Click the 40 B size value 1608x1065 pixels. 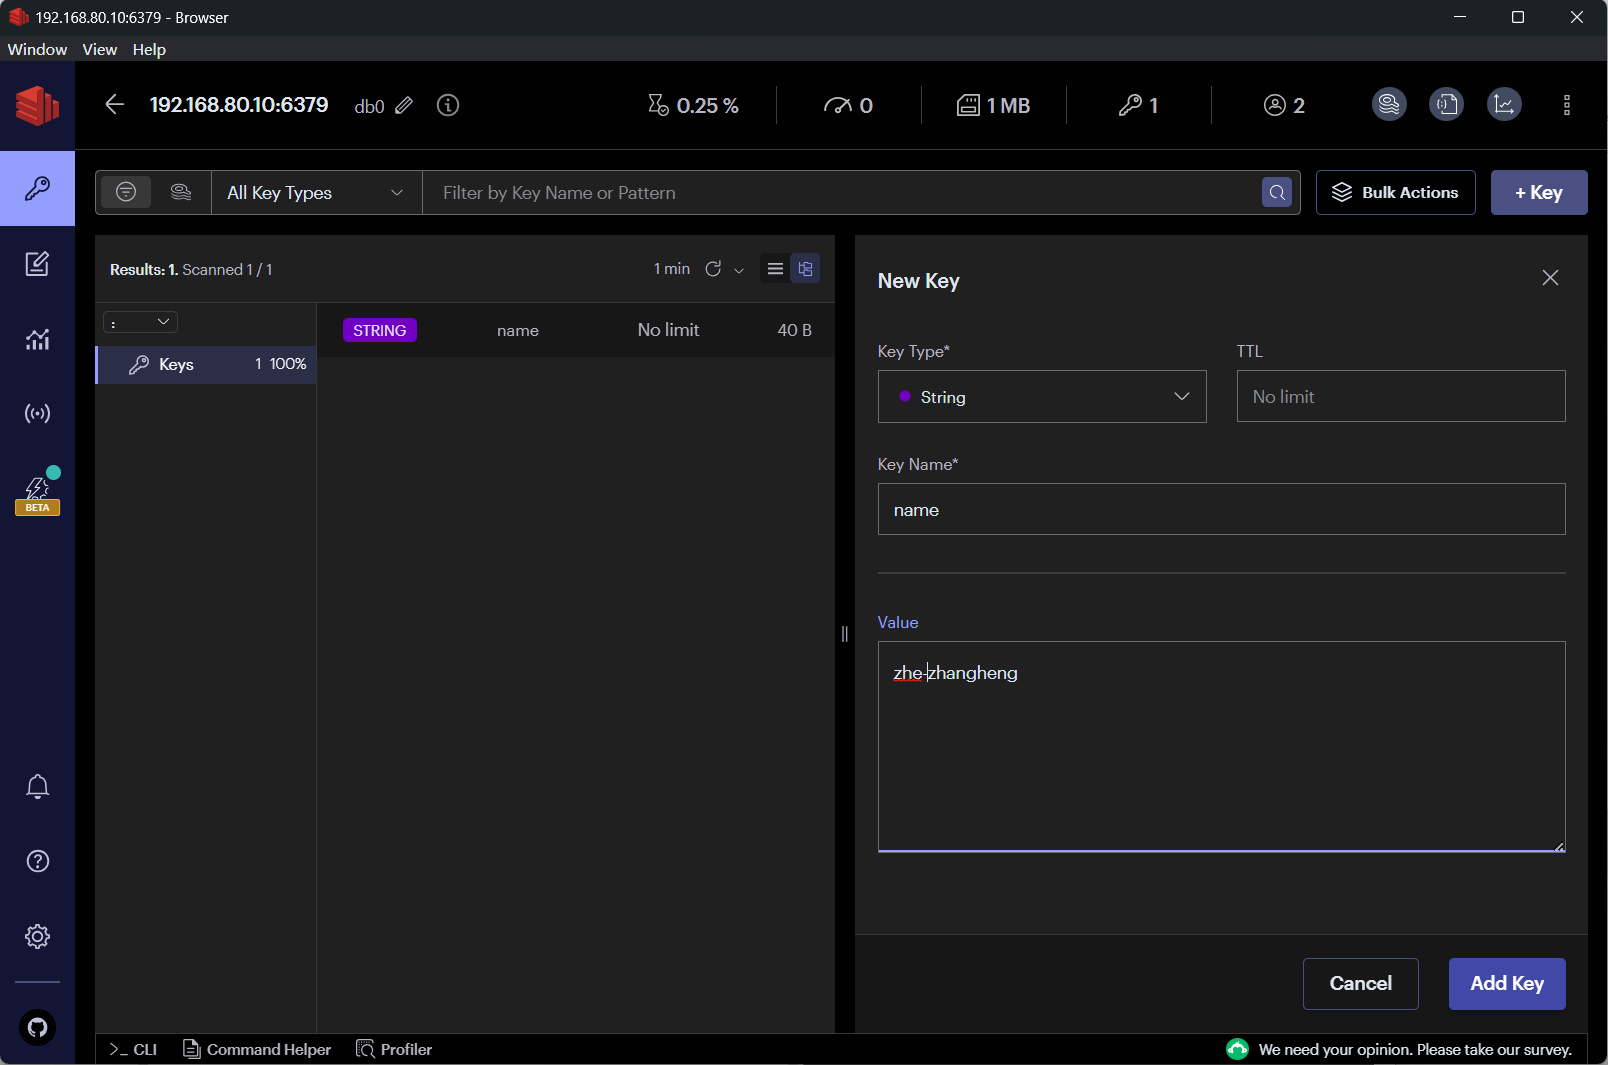coord(794,330)
